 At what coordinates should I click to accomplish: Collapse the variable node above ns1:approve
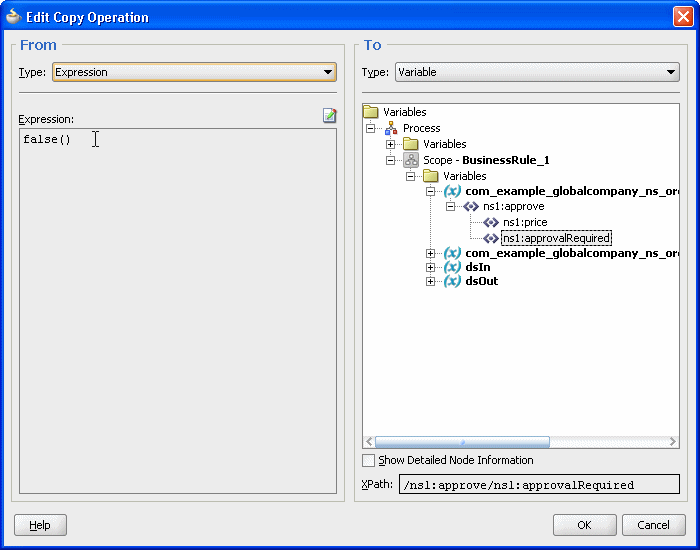pyautogui.click(x=430, y=191)
